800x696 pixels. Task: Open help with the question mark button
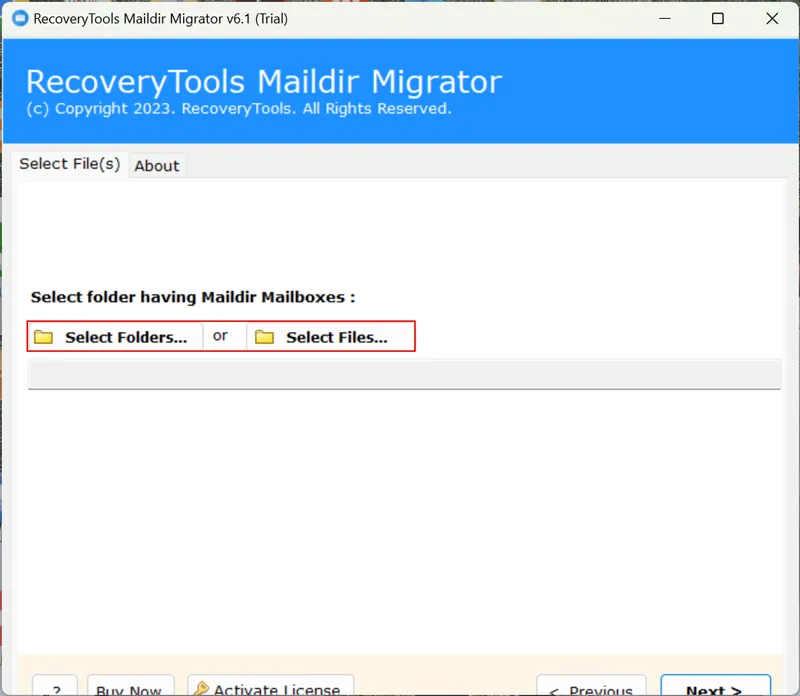coord(55,688)
